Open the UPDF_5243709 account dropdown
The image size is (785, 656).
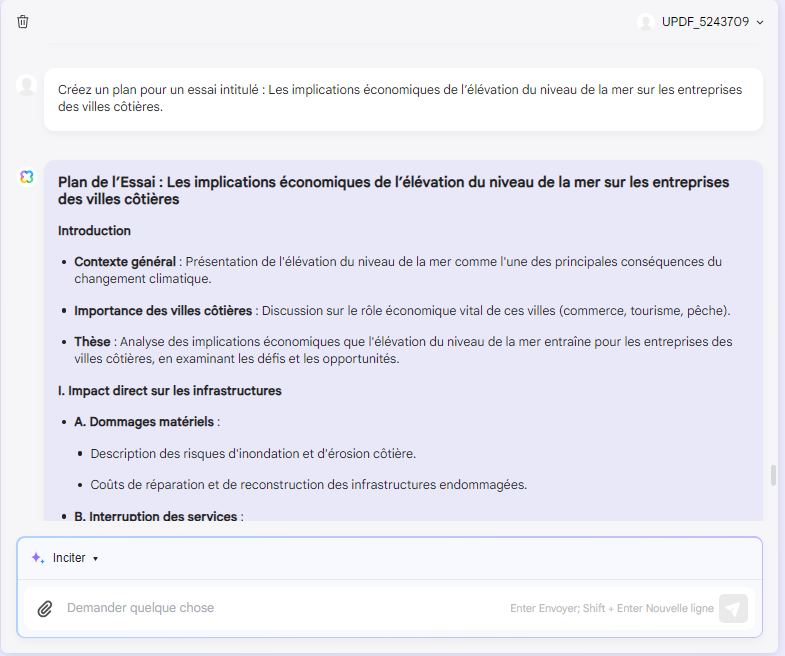712,22
